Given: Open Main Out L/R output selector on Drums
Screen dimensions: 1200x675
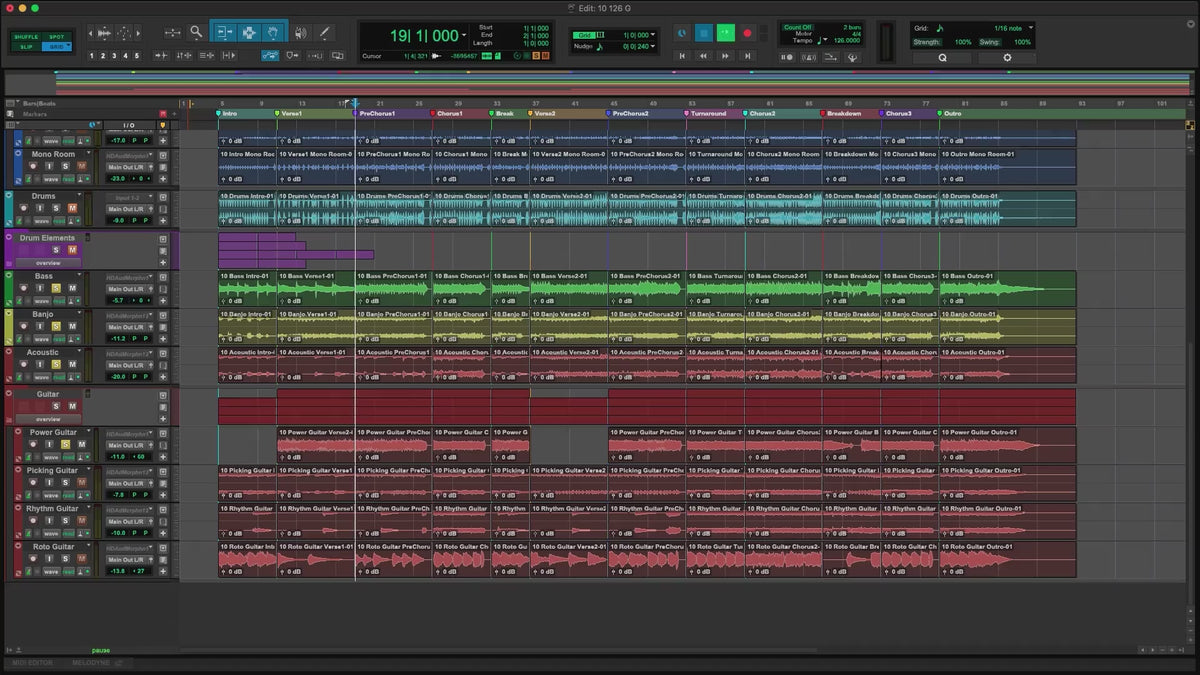Looking at the screenshot, I should coord(126,208).
